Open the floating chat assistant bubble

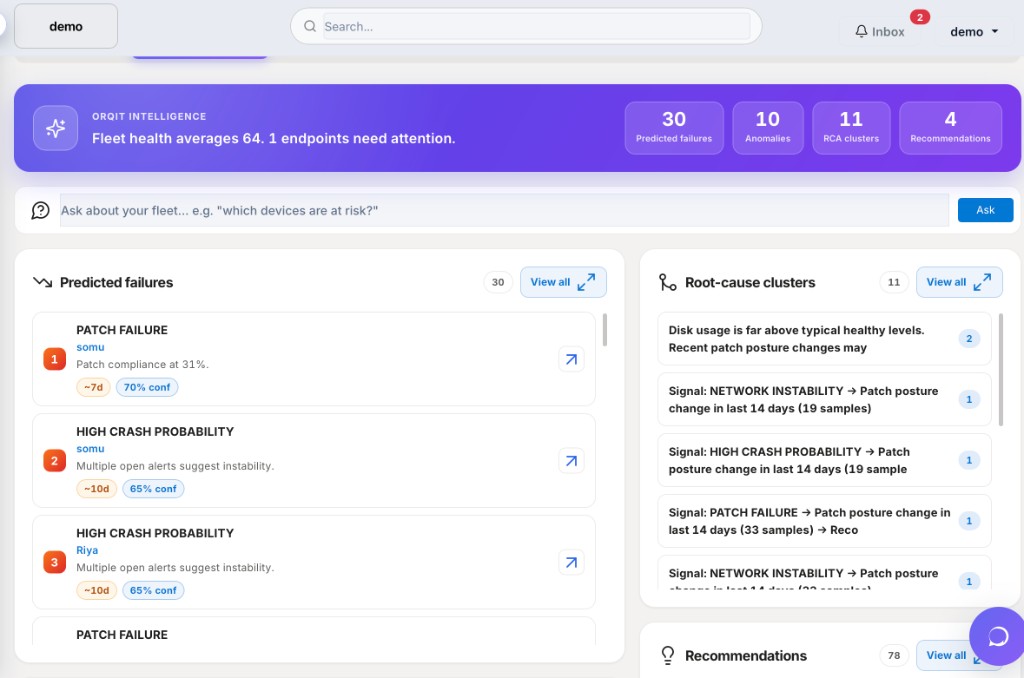997,636
